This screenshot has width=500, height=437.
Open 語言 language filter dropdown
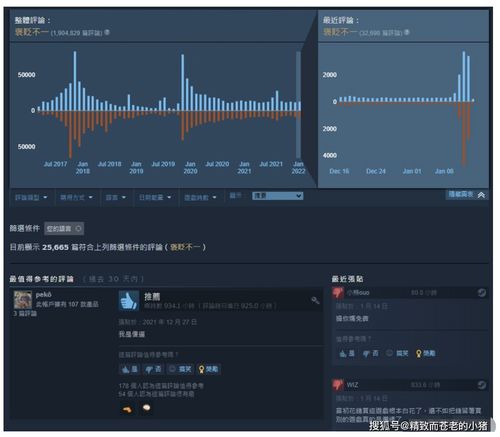coord(116,197)
